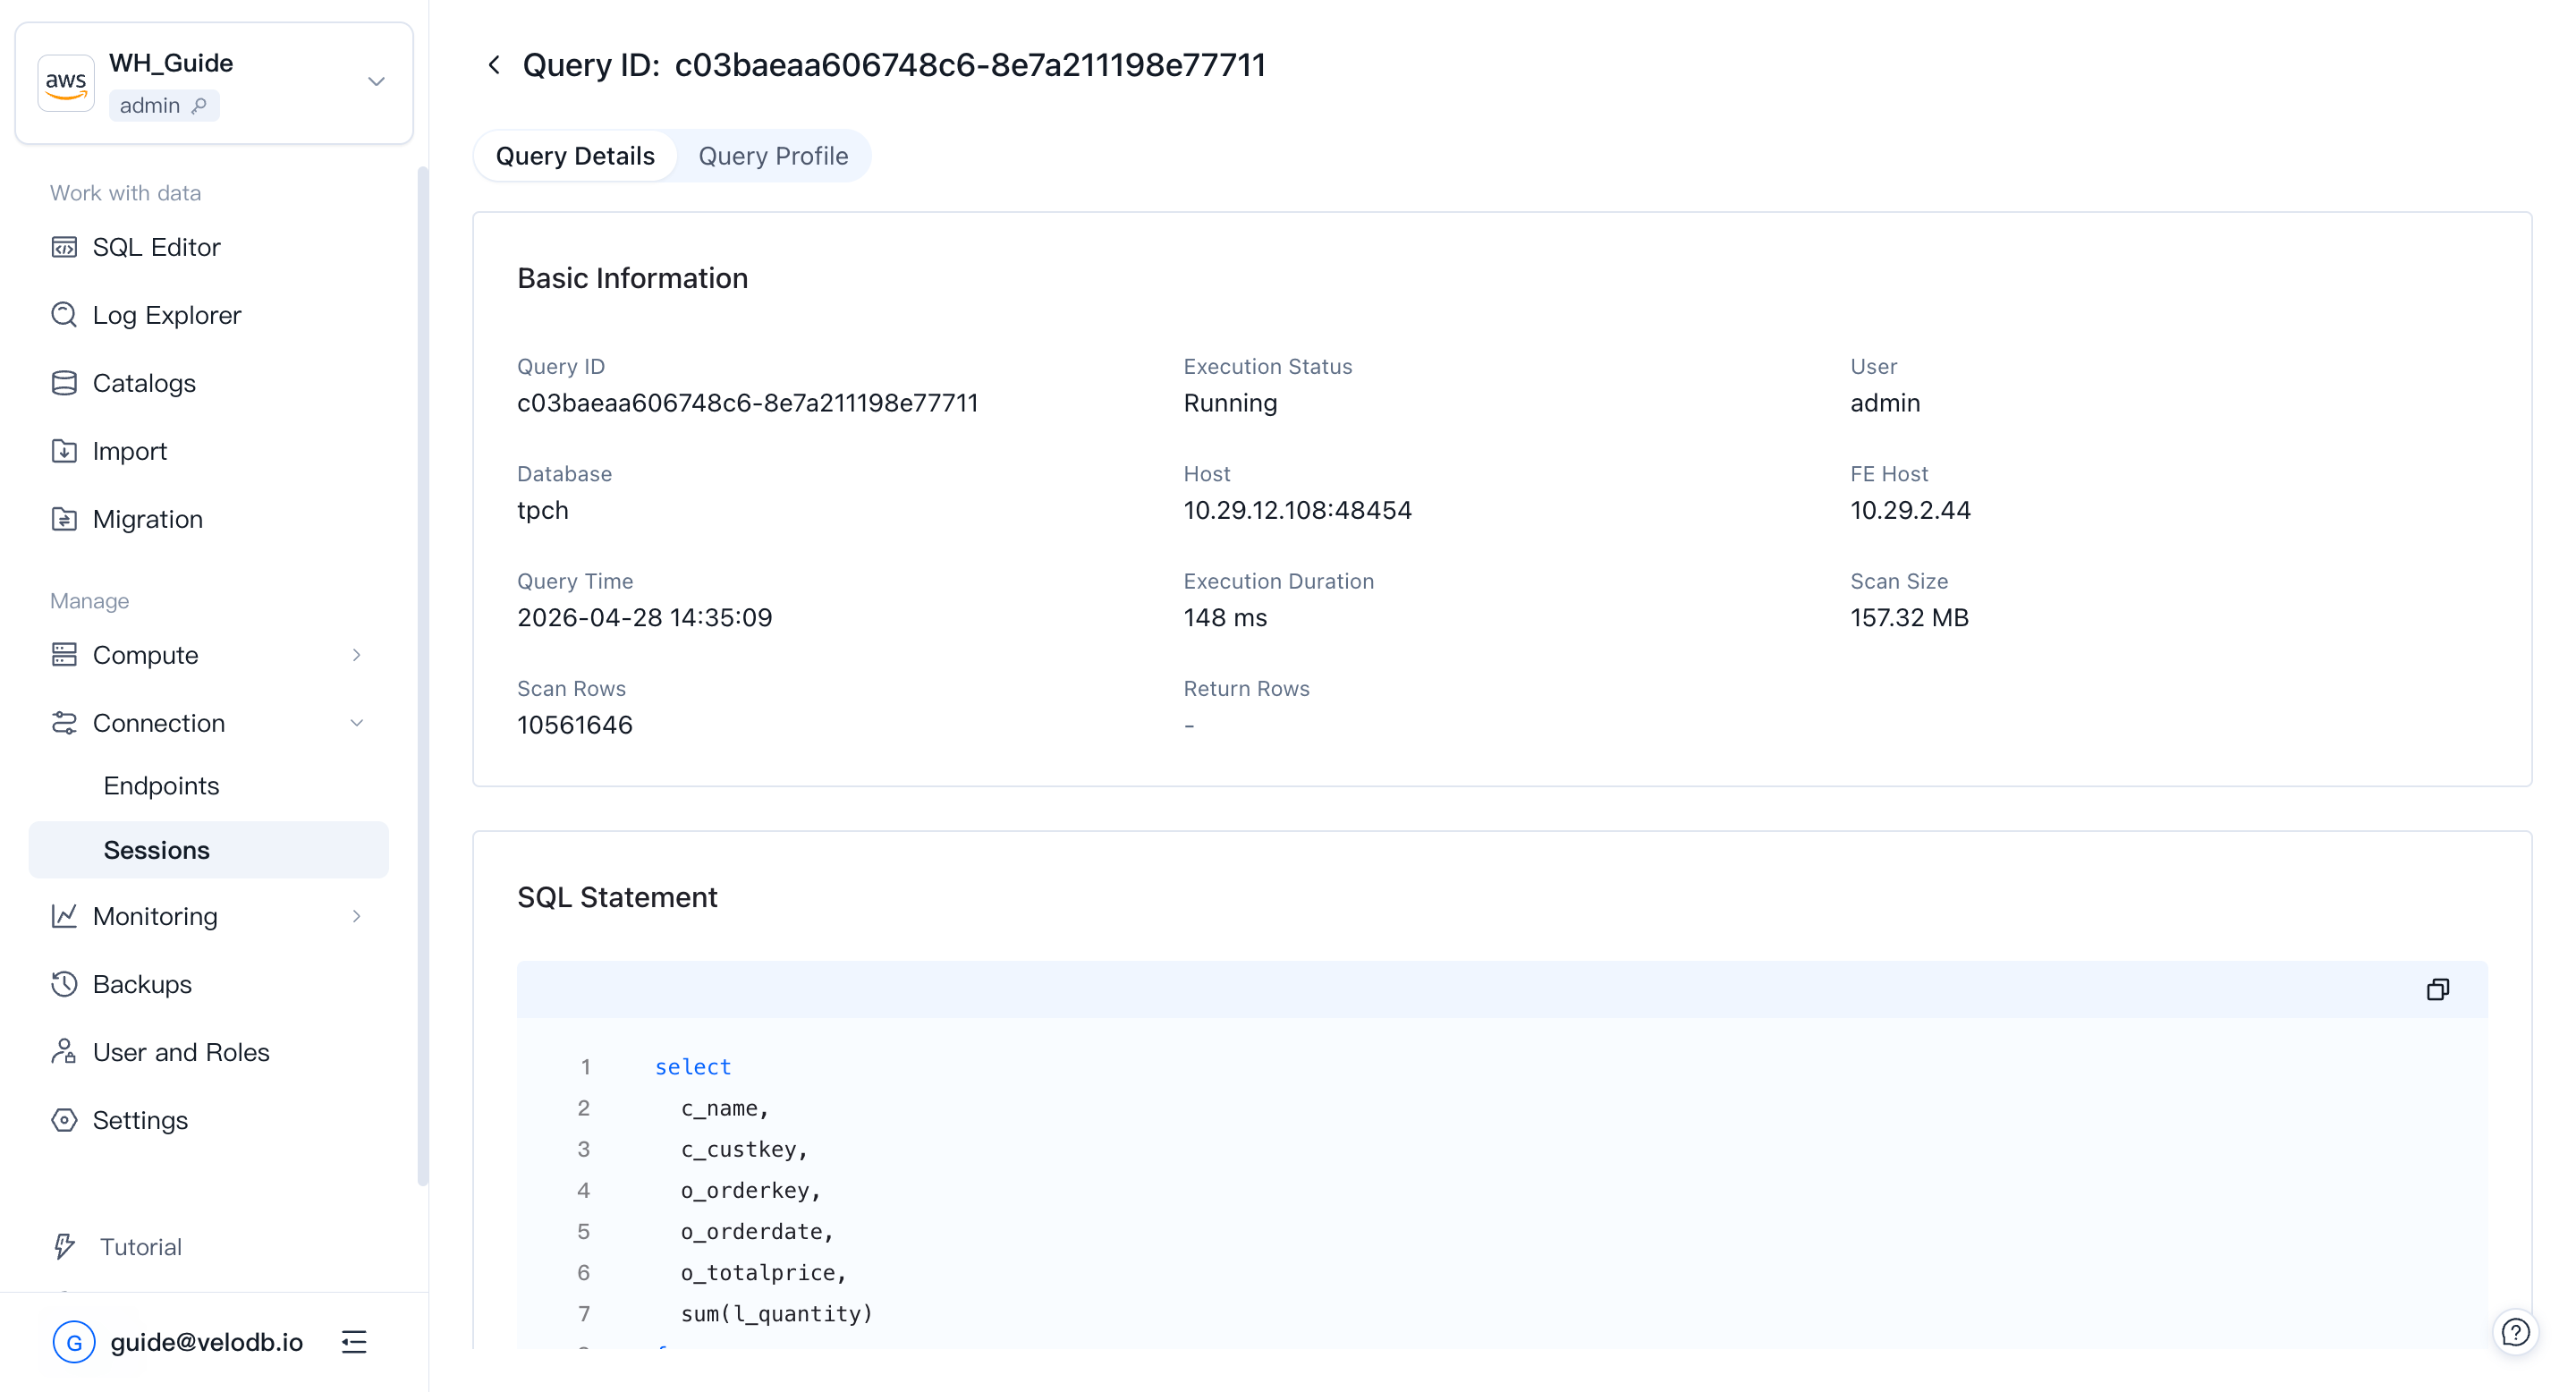
Task: Open the Tutorial link
Action: coord(140,1246)
